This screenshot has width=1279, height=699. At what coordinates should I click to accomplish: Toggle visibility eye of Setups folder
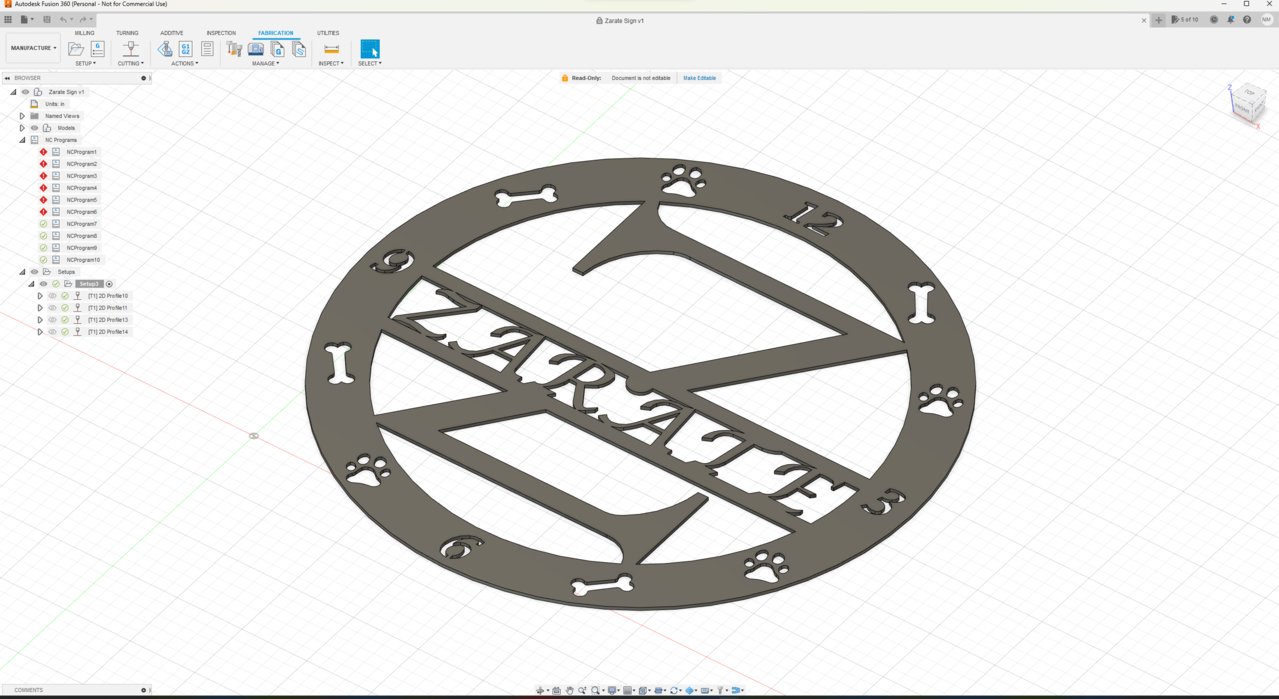34,272
